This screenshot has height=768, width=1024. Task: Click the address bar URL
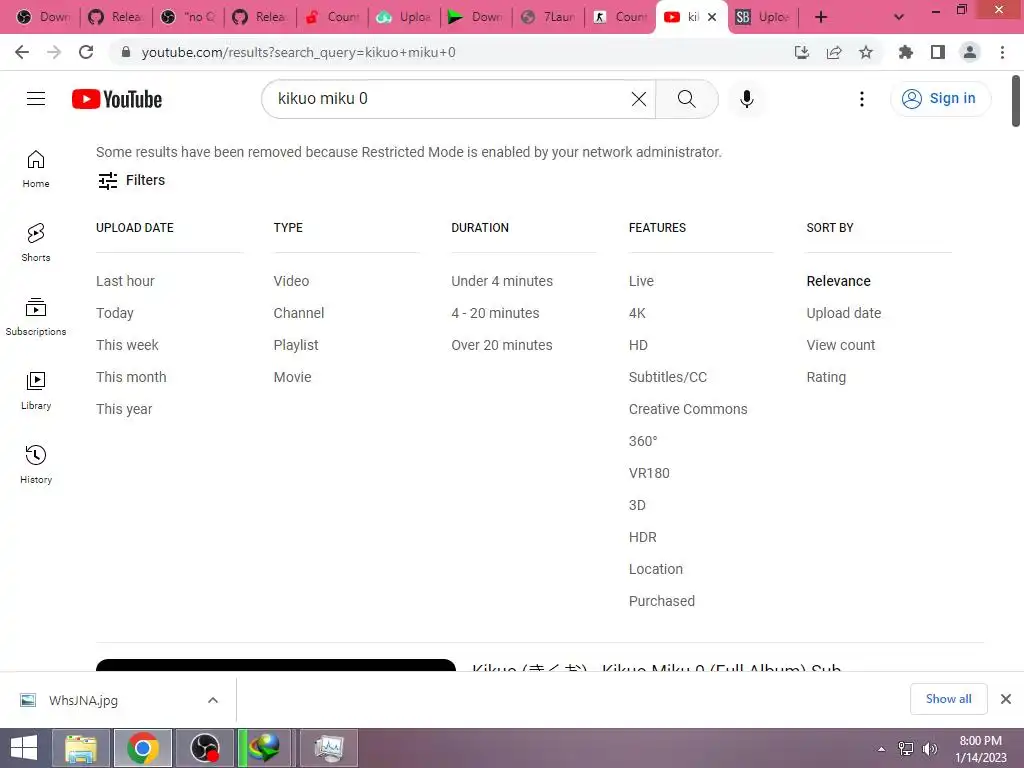click(298, 52)
